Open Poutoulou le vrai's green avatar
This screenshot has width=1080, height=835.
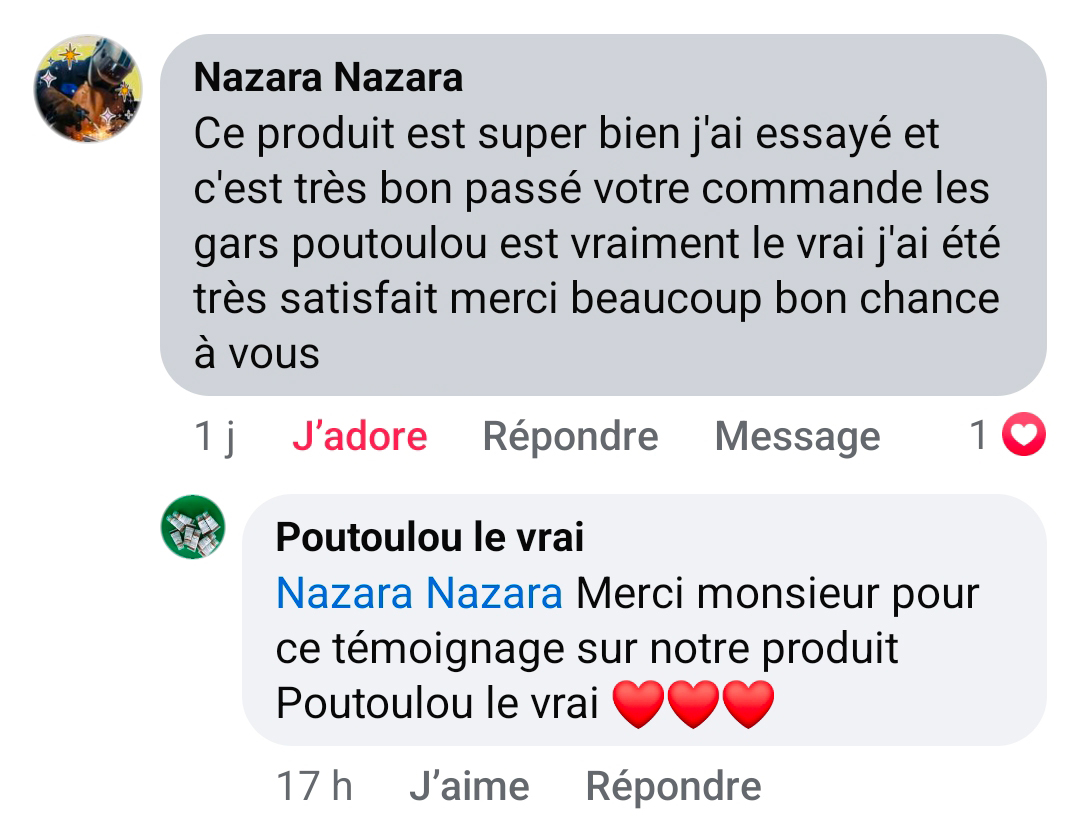[193, 526]
